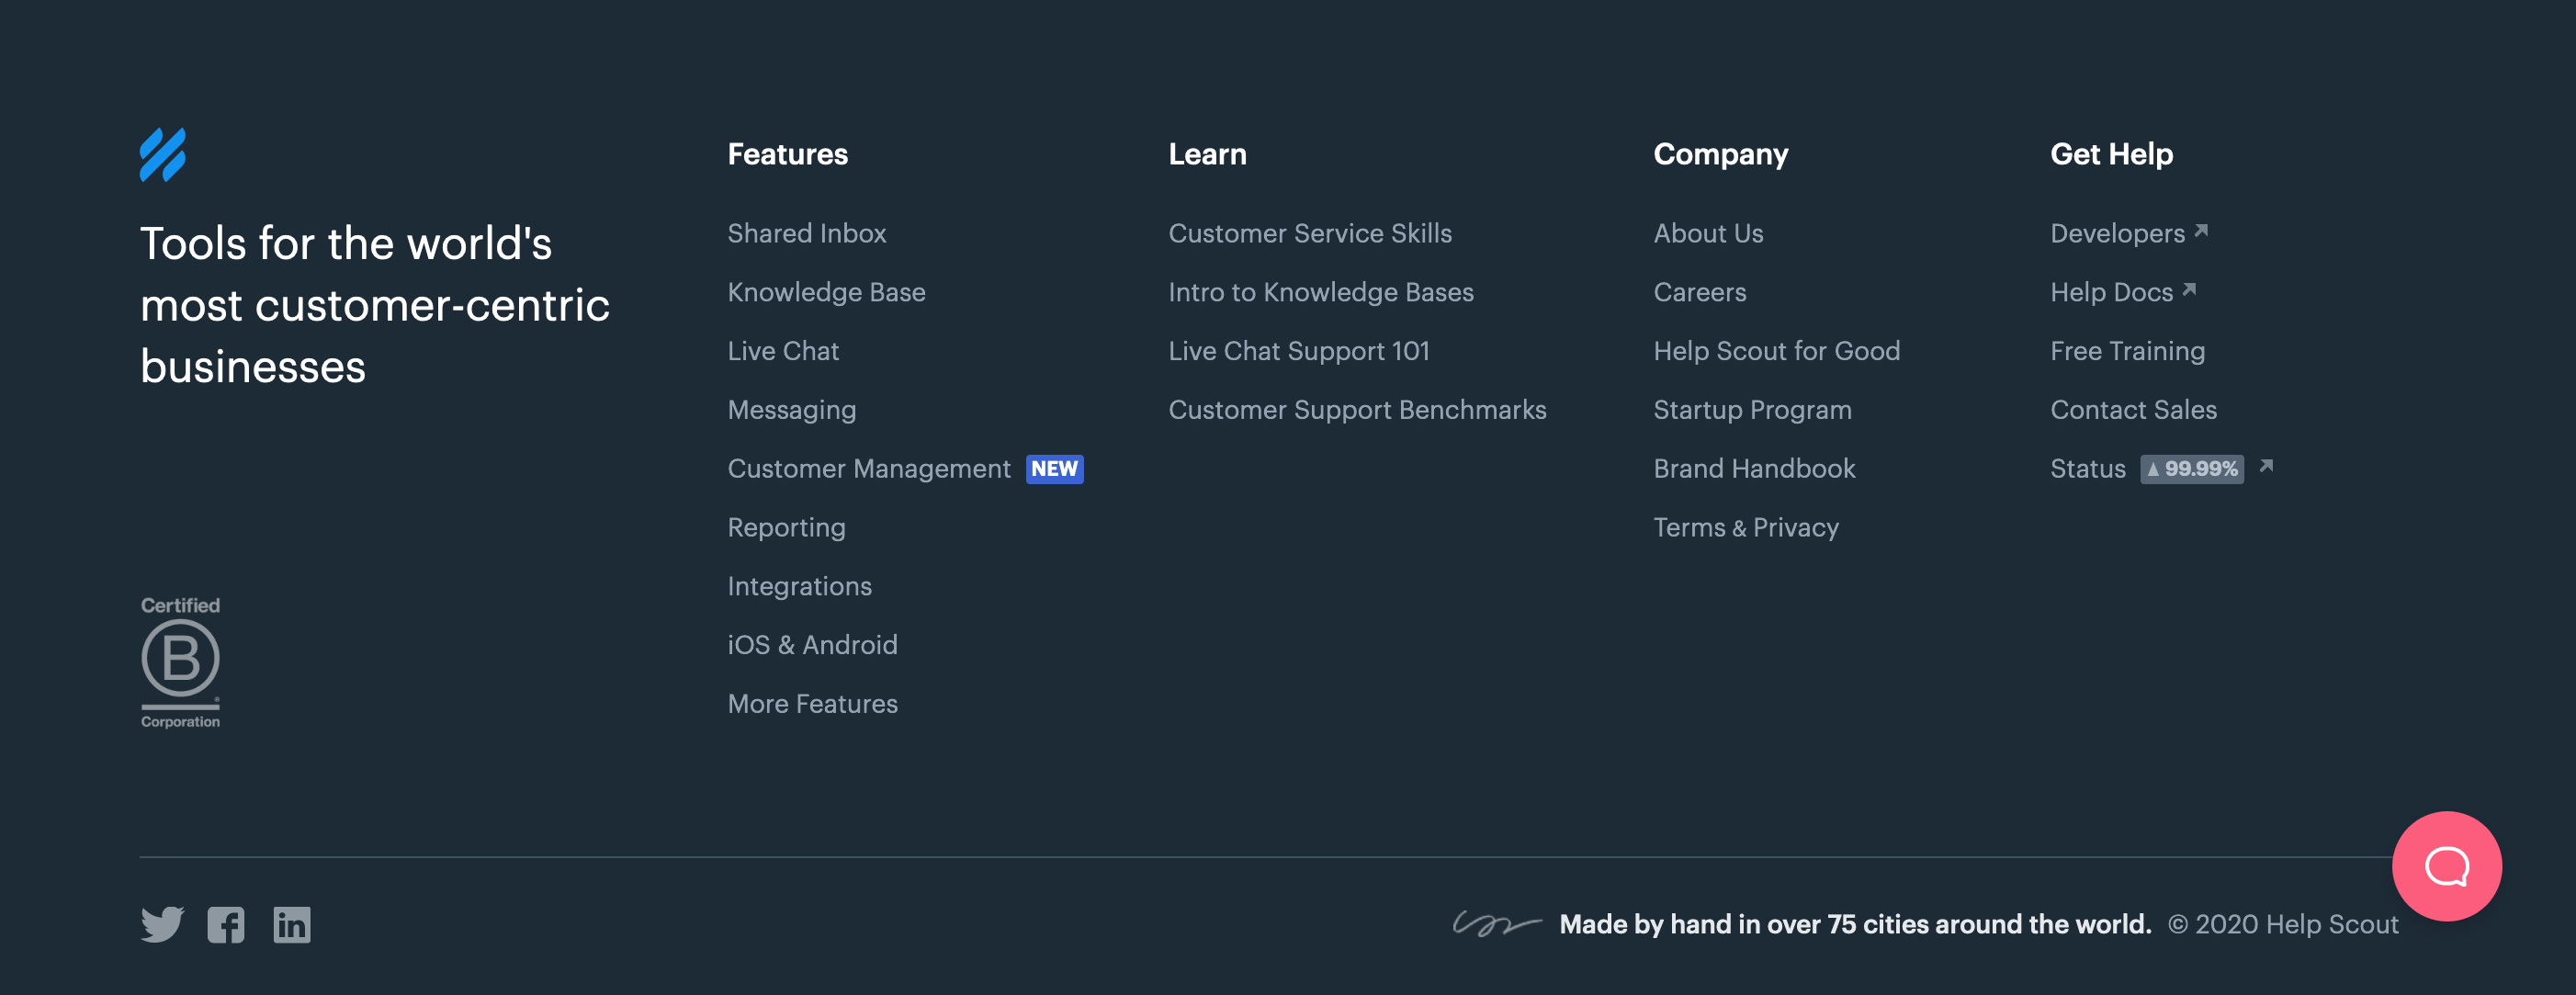Open Customer Management link
Image resolution: width=2576 pixels, height=995 pixels.
click(869, 469)
